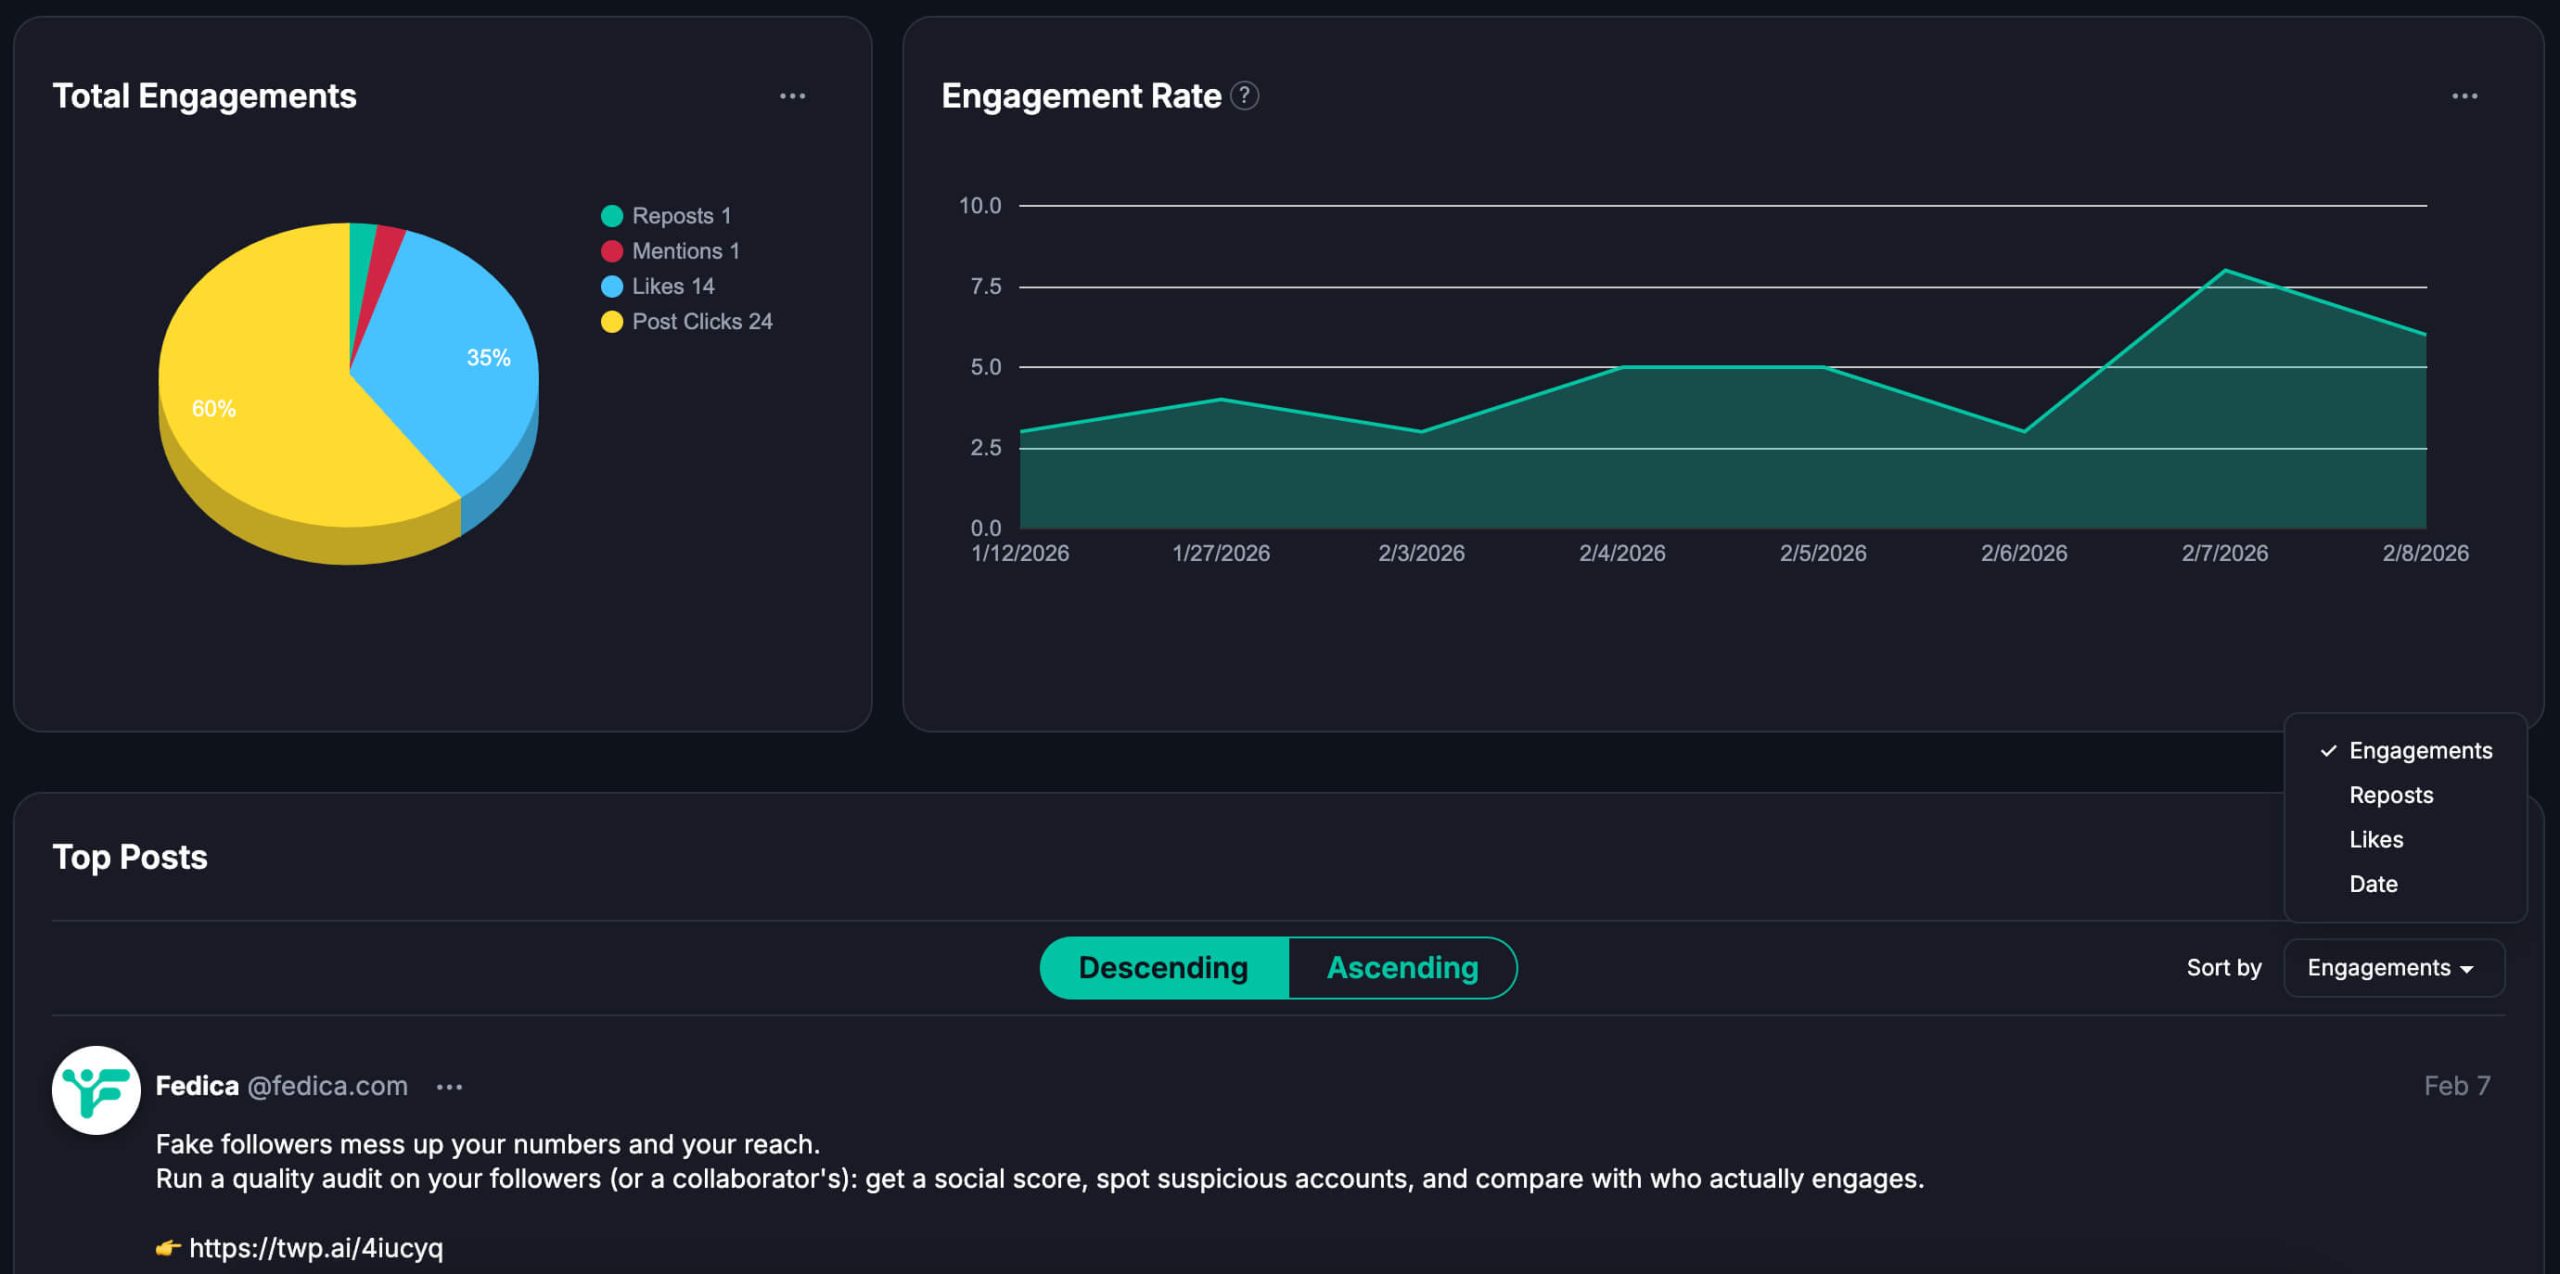This screenshot has height=1274, width=2560.
Task: Open the Total Engagements options menu
Action: (x=791, y=95)
